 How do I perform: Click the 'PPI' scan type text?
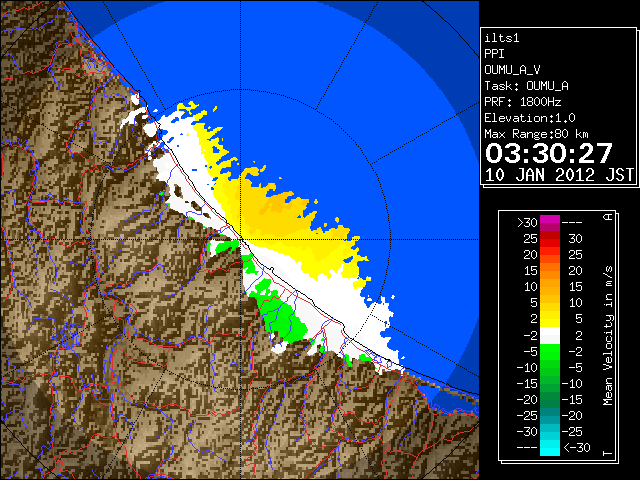(494, 54)
